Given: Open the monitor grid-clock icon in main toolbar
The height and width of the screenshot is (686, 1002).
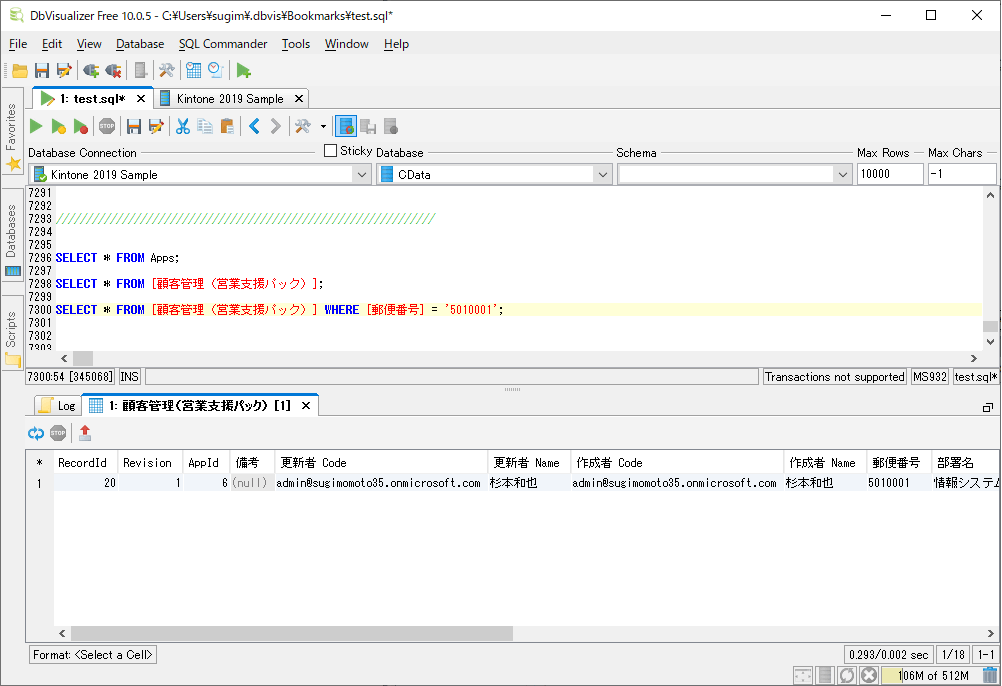Looking at the screenshot, I should point(194,70).
